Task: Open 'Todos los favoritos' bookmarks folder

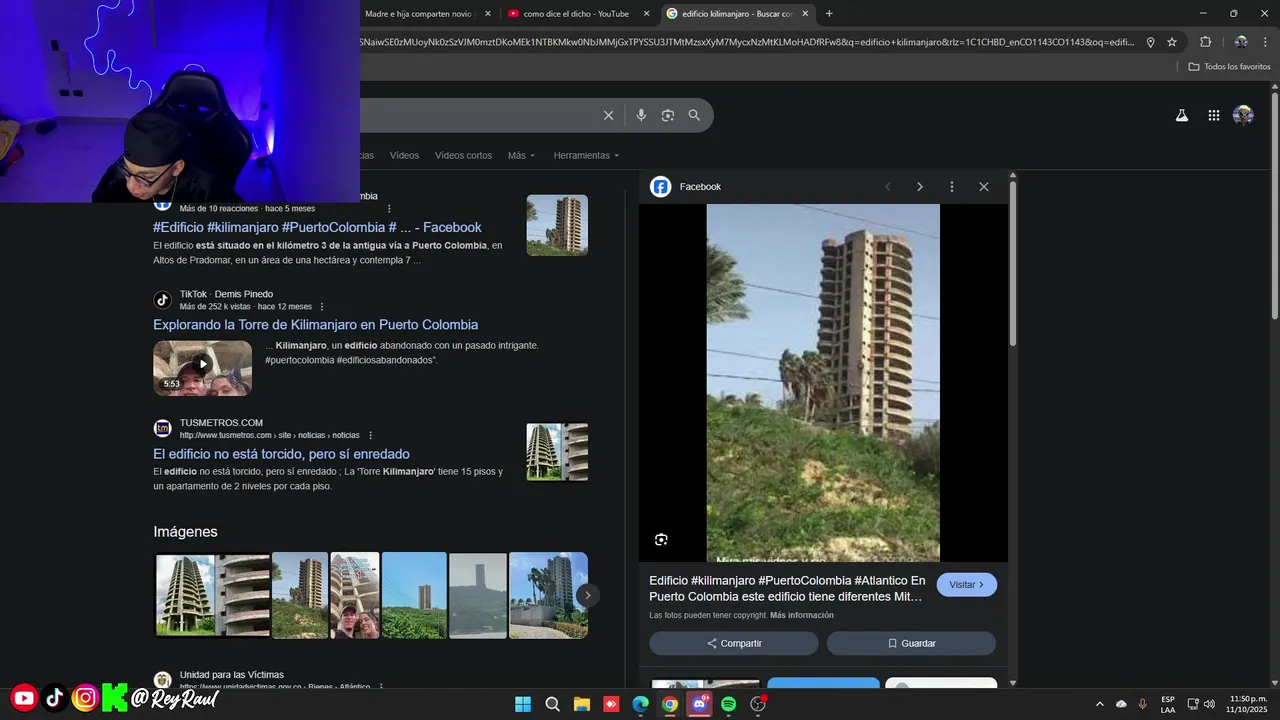Action: [1229, 67]
